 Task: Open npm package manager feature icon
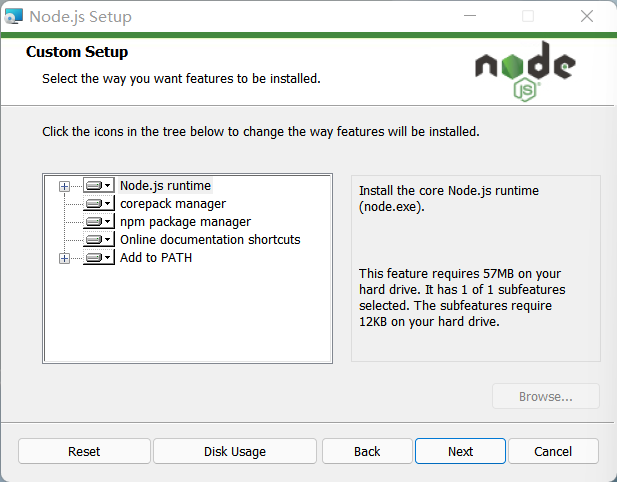98,221
